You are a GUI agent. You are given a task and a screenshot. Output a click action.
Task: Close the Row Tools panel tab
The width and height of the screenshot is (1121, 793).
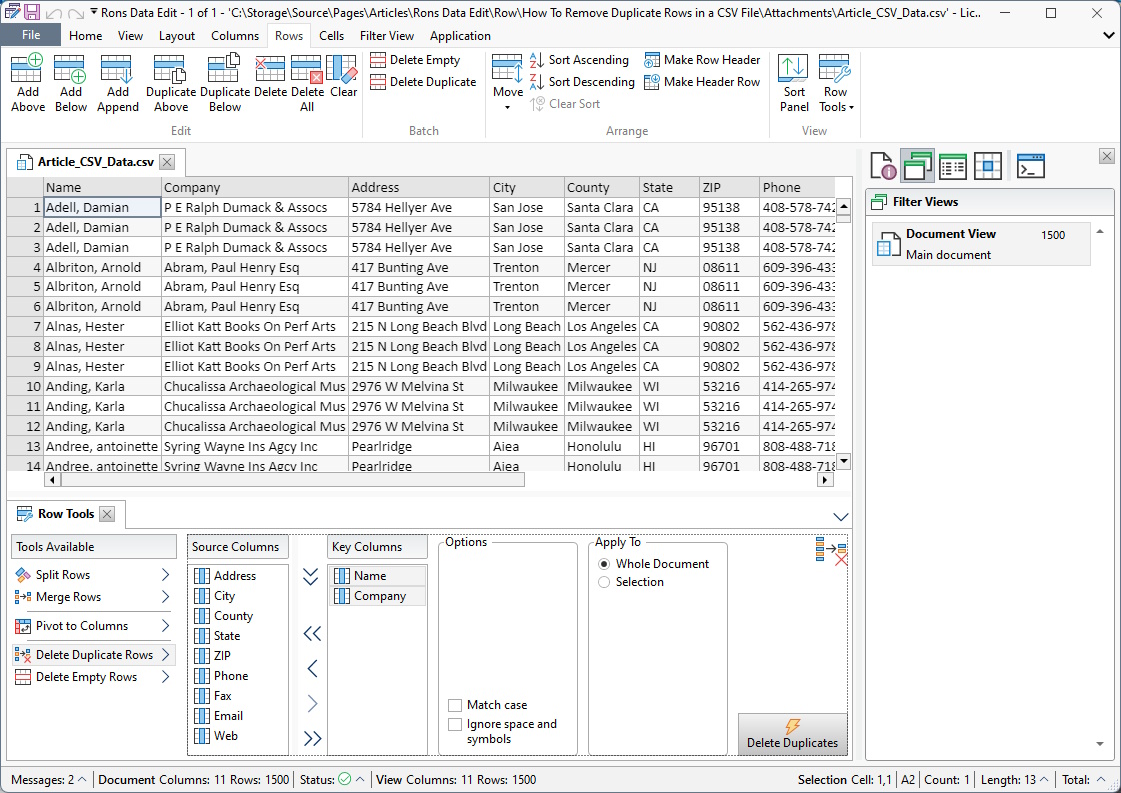[x=107, y=514]
